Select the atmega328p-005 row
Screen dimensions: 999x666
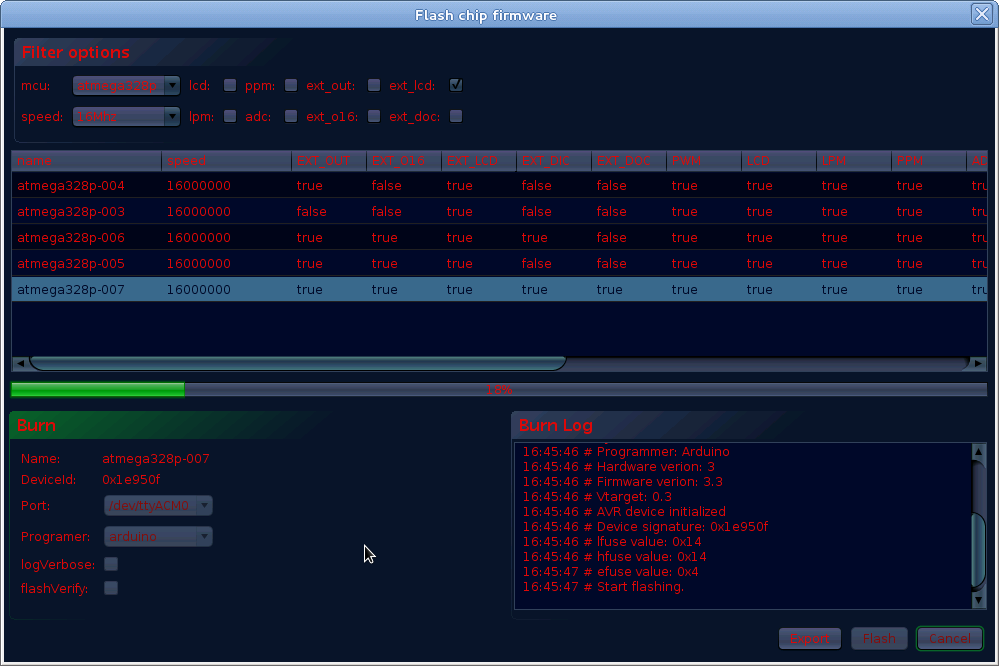pyautogui.click(x=500, y=264)
